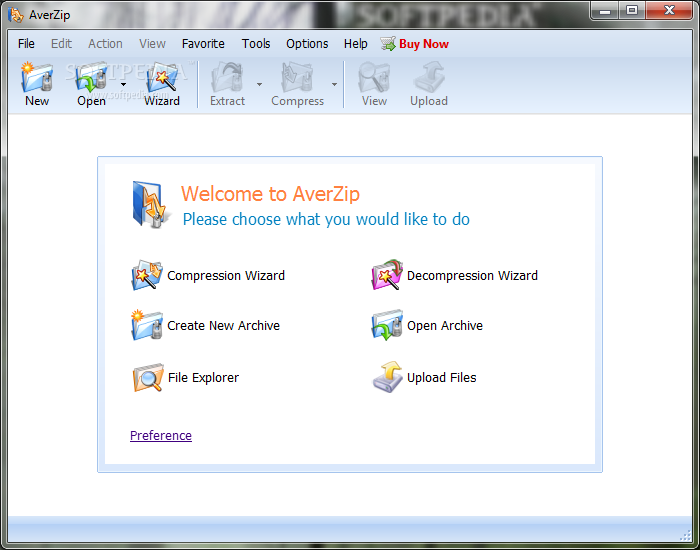Click the shopping cart icon beside Buy Now
Image resolution: width=700 pixels, height=550 pixels.
click(388, 44)
